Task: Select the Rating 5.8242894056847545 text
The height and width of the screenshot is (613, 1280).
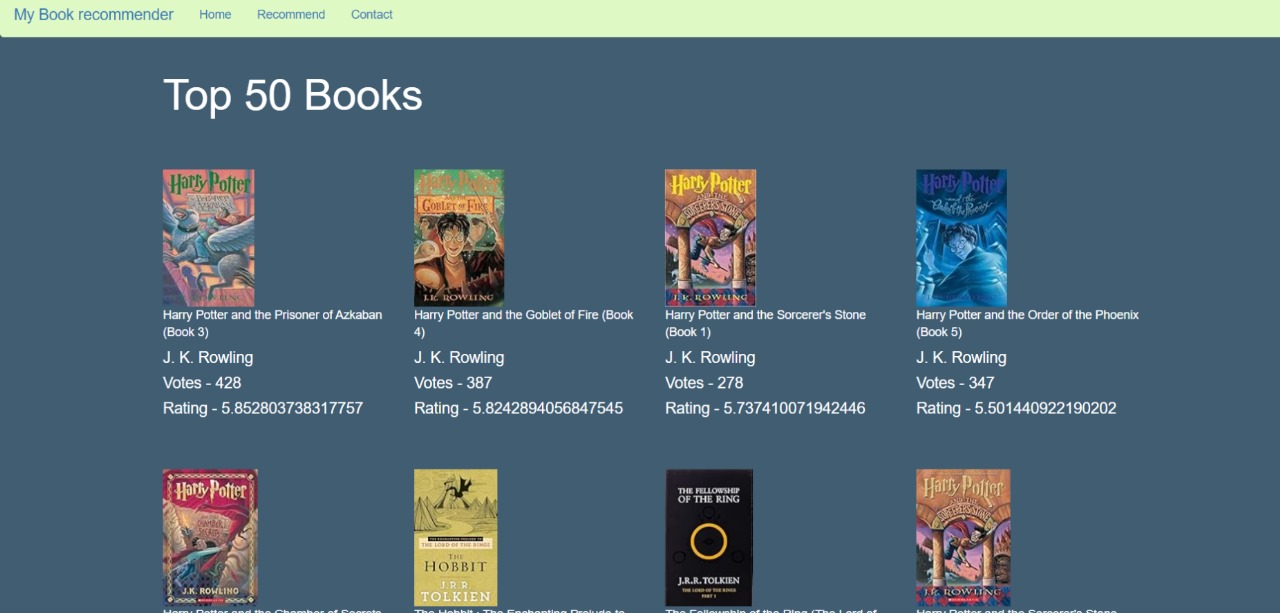Action: (518, 408)
